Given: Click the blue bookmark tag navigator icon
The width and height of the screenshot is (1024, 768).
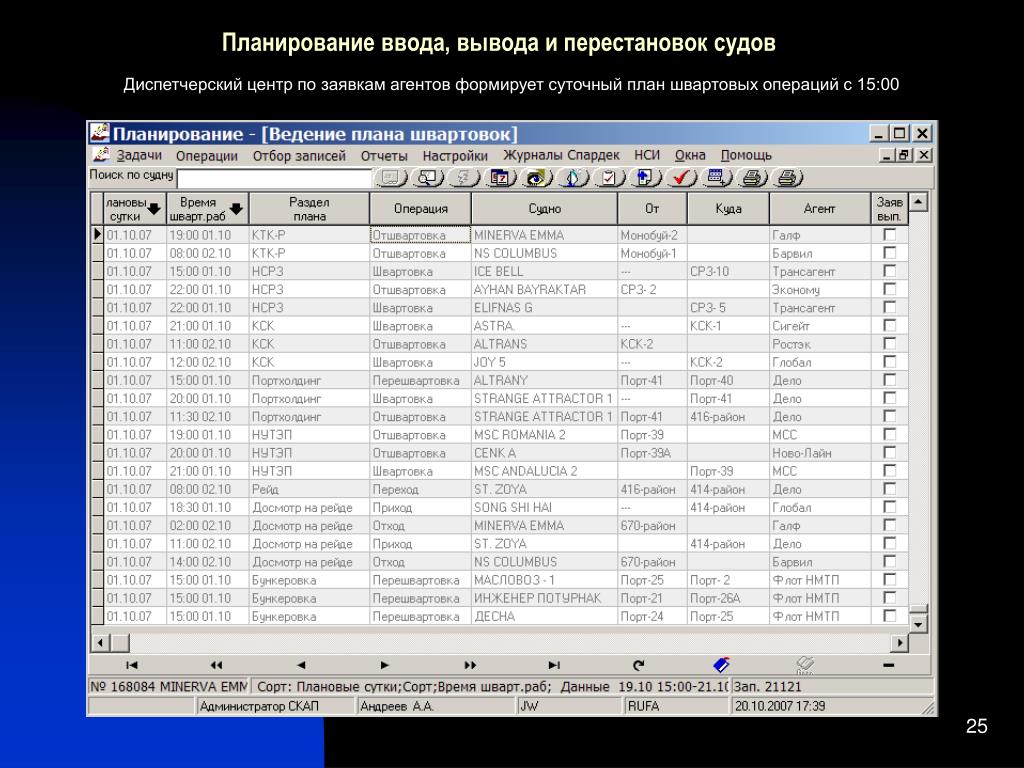Looking at the screenshot, I should tap(722, 665).
